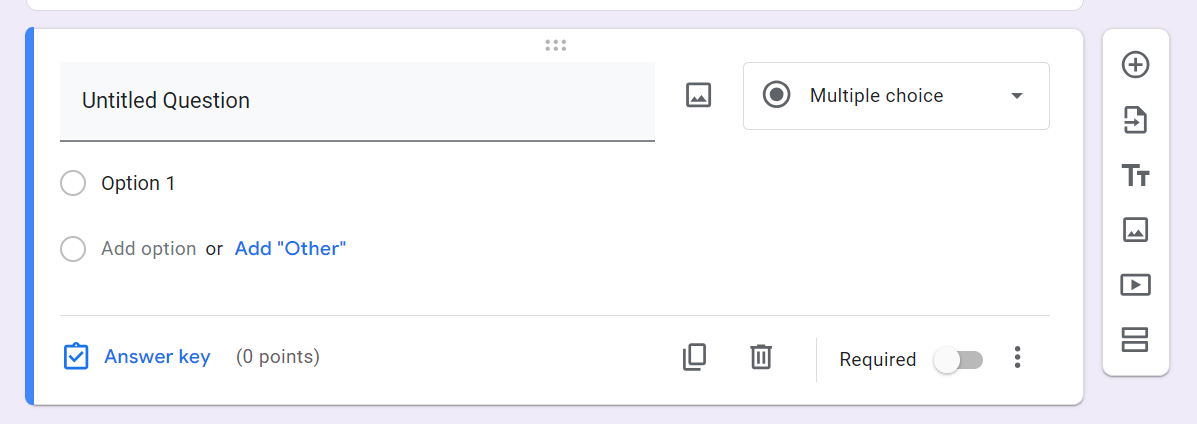The width and height of the screenshot is (1197, 424).
Task: Duplicate this question
Action: 694,357
